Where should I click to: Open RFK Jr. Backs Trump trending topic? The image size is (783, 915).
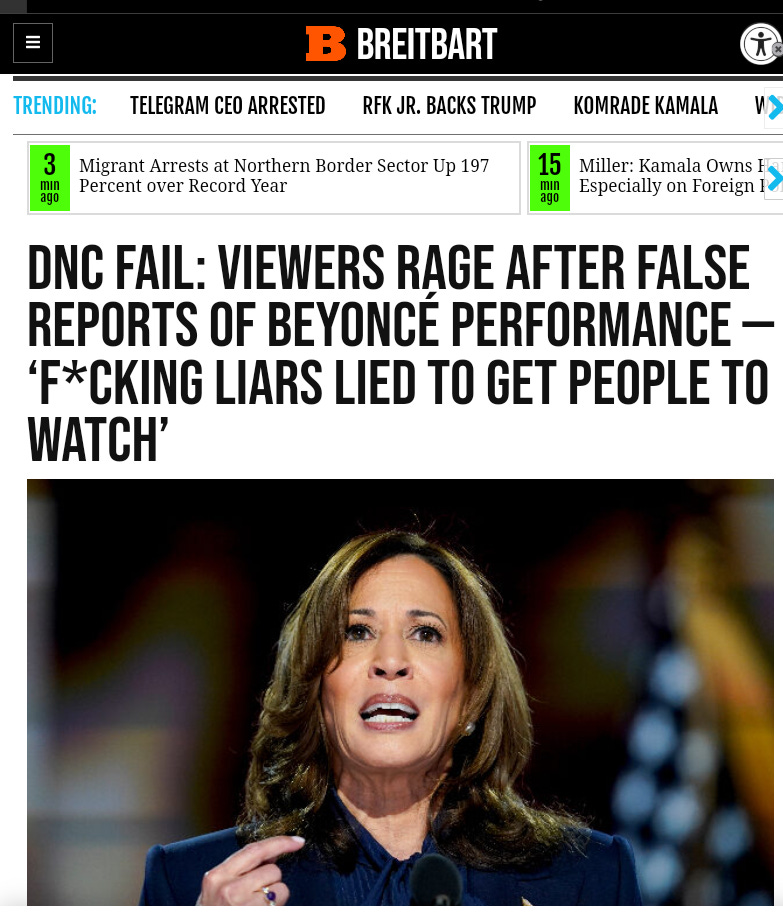449,106
